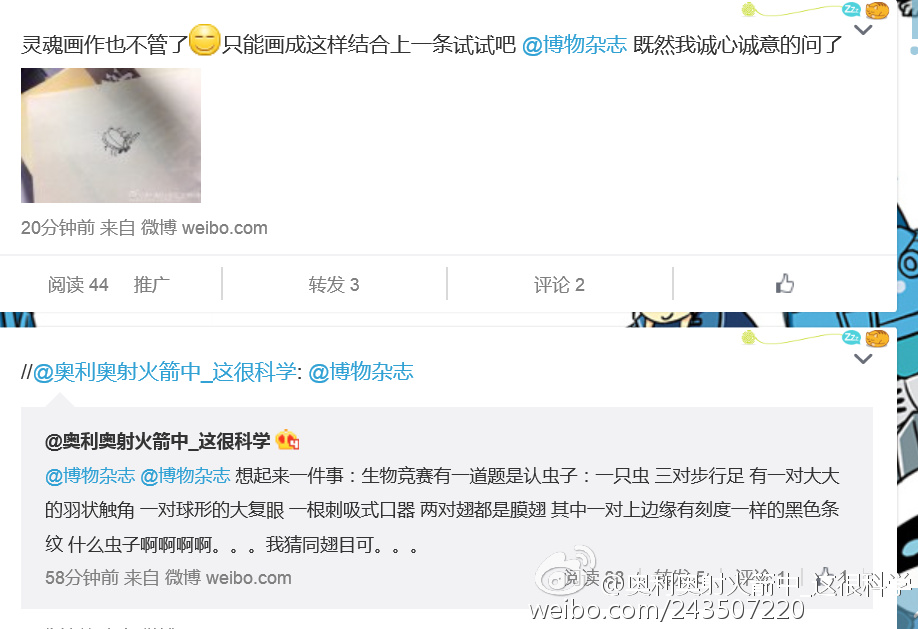918x629 pixels.
Task: Open the insect sketch thumbnail image
Action: click(x=111, y=135)
